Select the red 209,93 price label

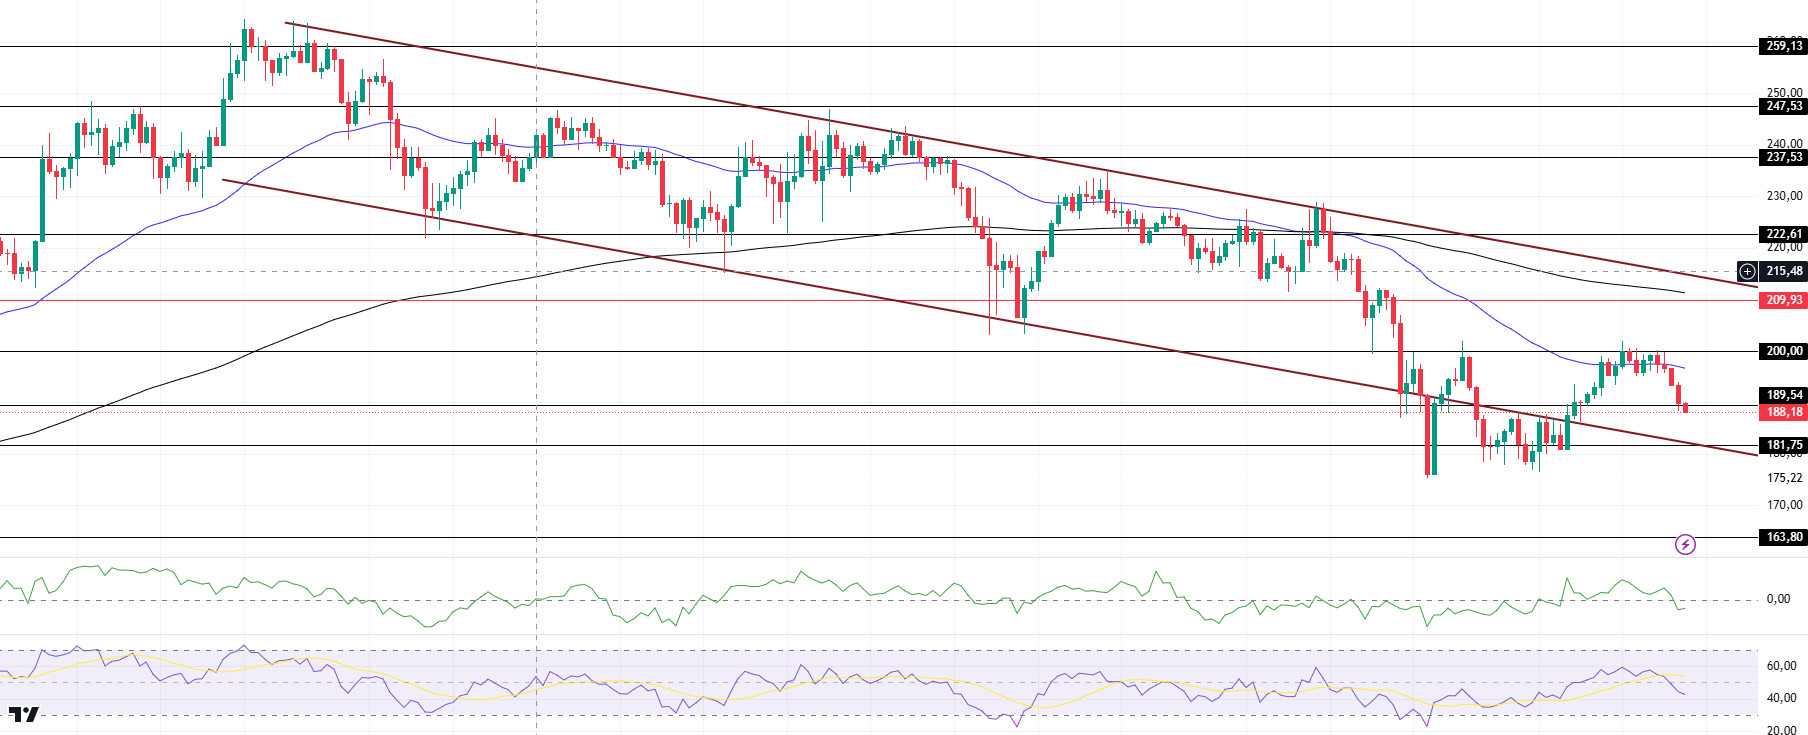coord(1783,300)
